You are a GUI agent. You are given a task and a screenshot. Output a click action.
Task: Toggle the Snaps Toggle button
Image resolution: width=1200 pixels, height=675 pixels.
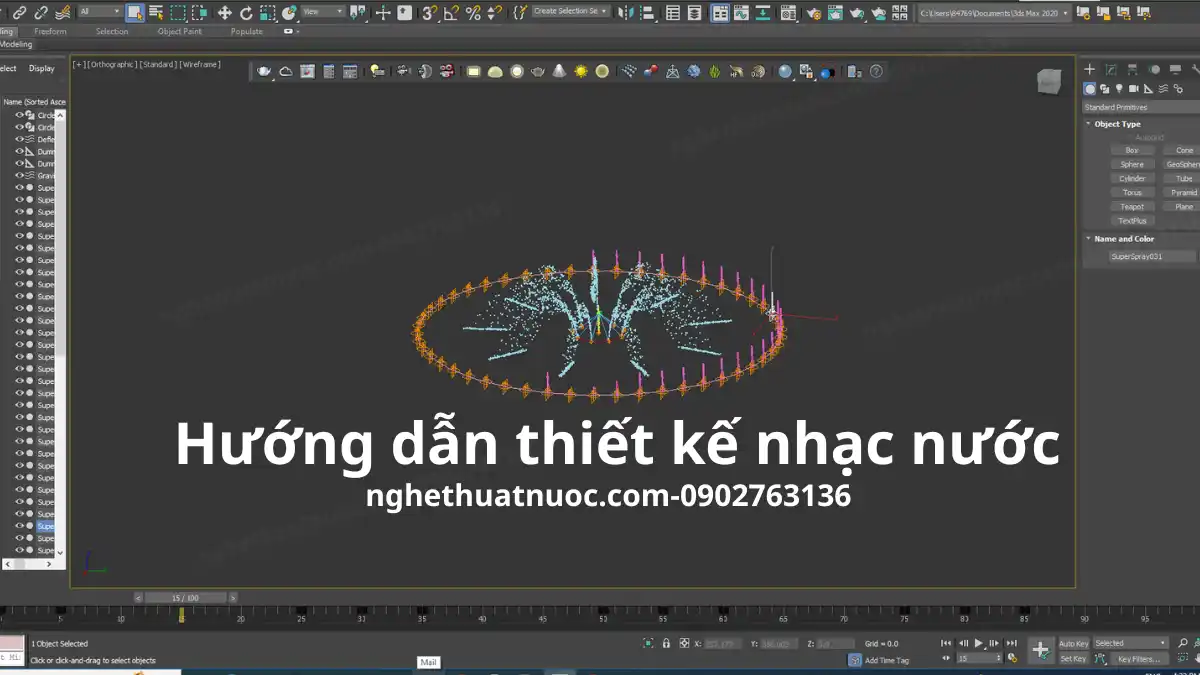point(428,13)
